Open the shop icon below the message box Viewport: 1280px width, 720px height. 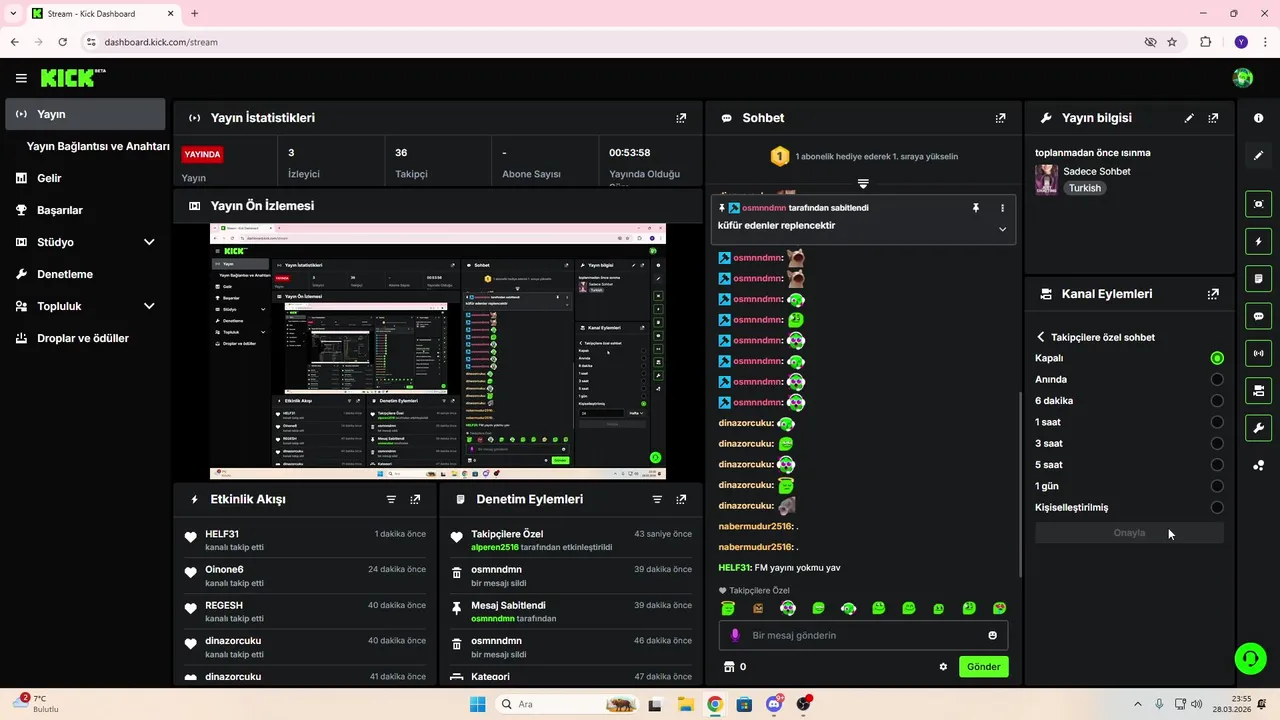click(729, 667)
